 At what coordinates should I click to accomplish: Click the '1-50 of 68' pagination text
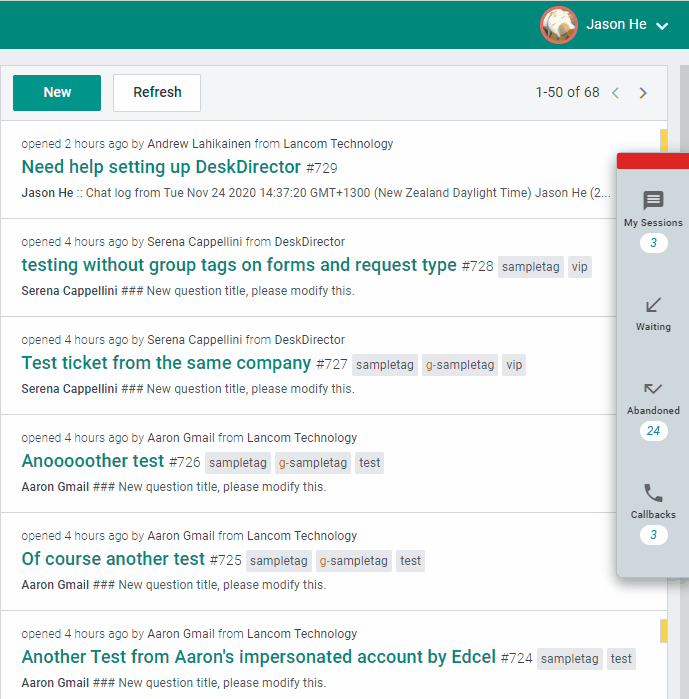point(567,92)
